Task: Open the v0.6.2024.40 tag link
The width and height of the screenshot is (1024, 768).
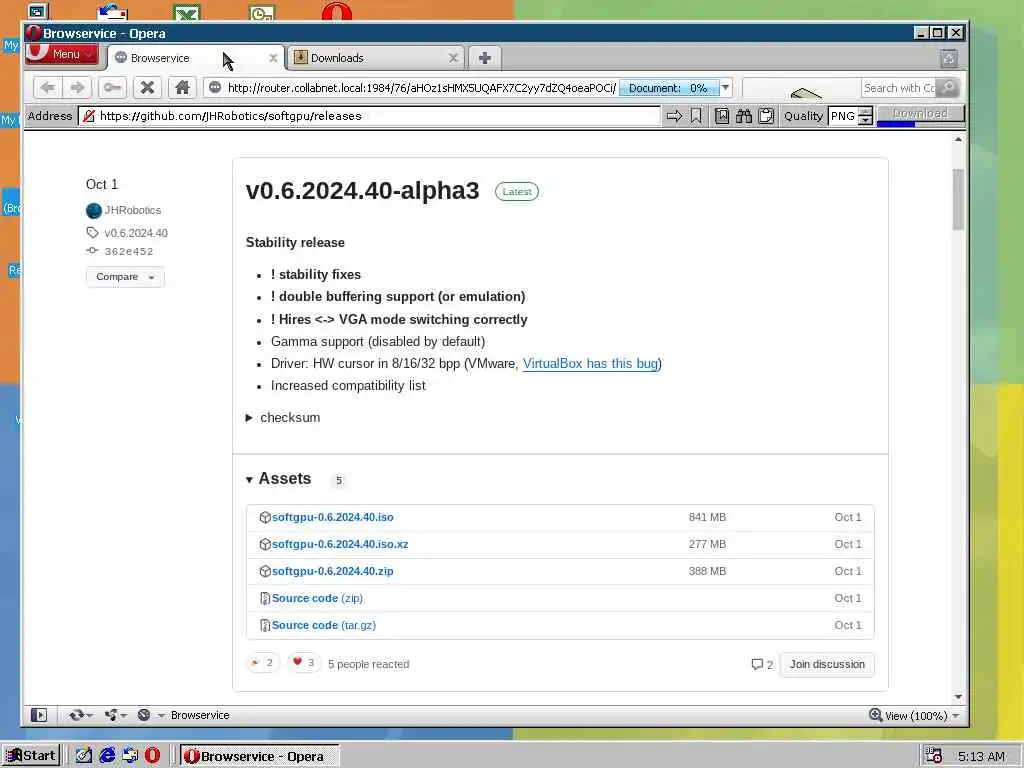Action: [x=136, y=233]
